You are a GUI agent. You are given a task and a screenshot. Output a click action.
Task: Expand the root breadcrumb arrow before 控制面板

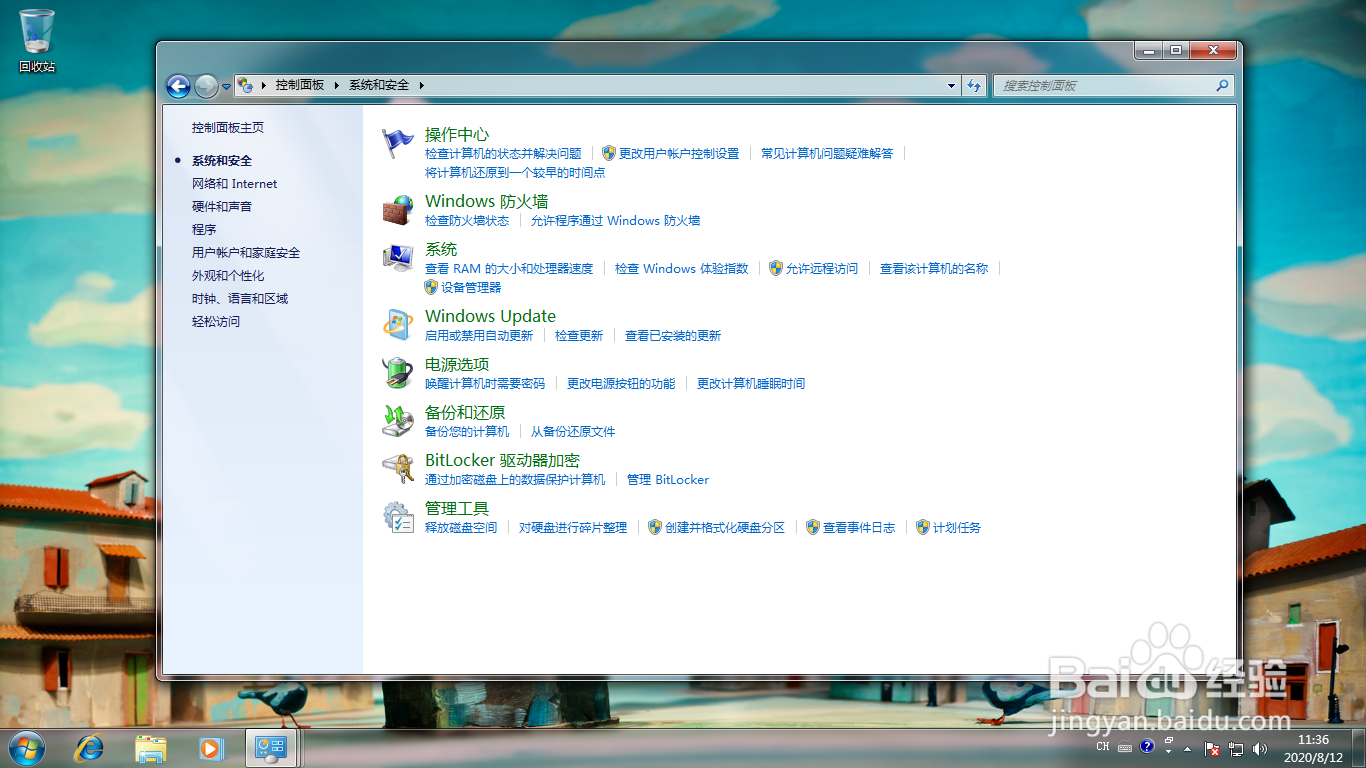click(264, 86)
